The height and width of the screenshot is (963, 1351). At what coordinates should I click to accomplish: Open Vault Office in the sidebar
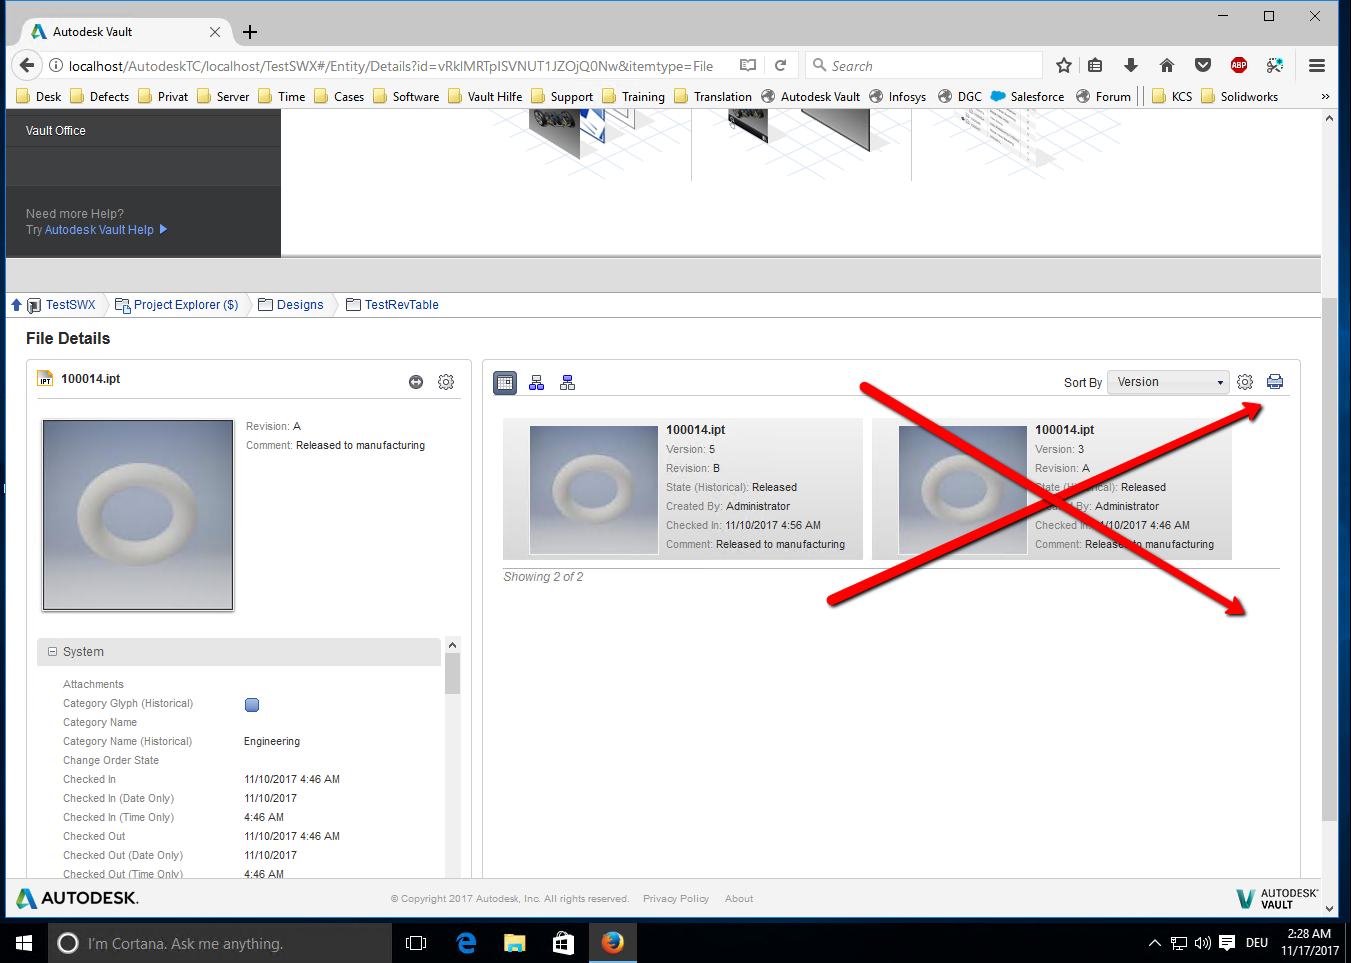56,131
